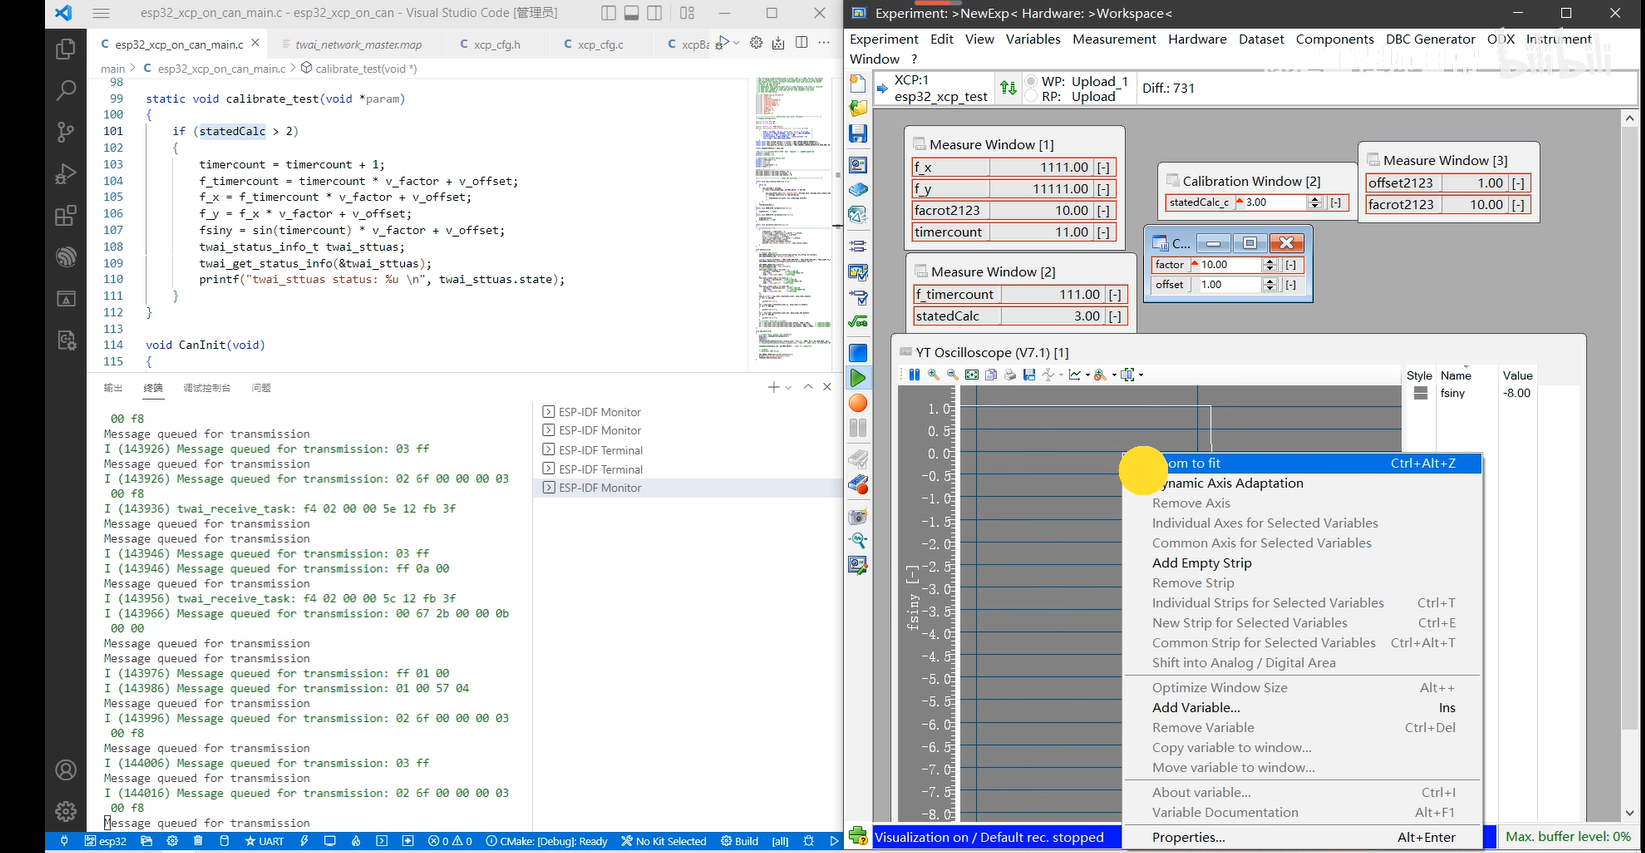The width and height of the screenshot is (1645, 853).
Task: Open the Run and Debug view
Action: pos(66,173)
